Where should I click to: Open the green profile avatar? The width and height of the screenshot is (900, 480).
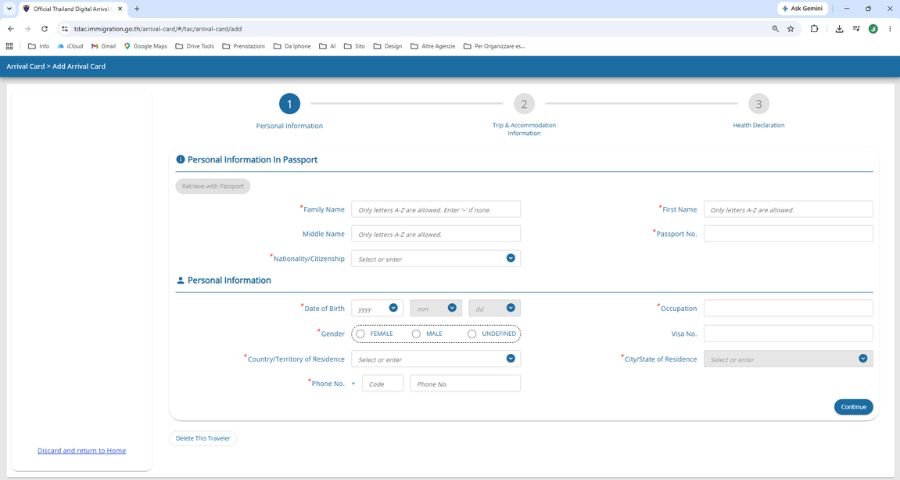point(873,29)
